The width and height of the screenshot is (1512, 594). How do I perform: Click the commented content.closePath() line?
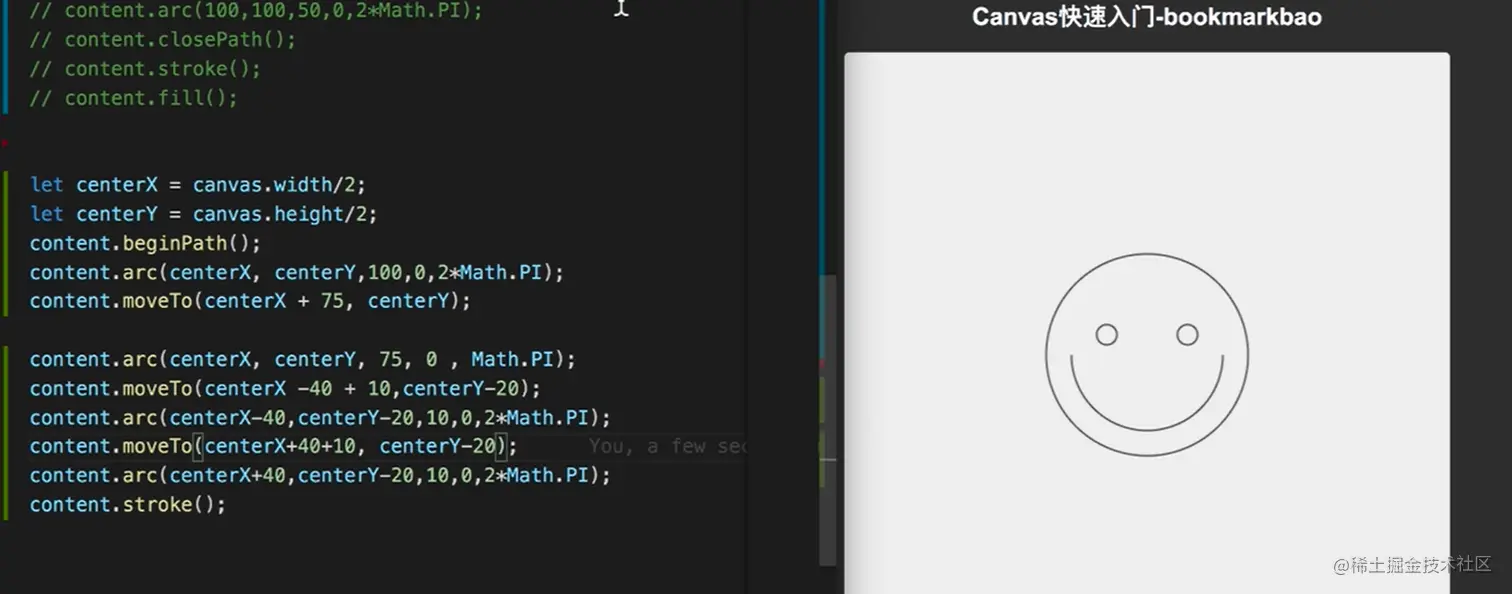click(162, 40)
